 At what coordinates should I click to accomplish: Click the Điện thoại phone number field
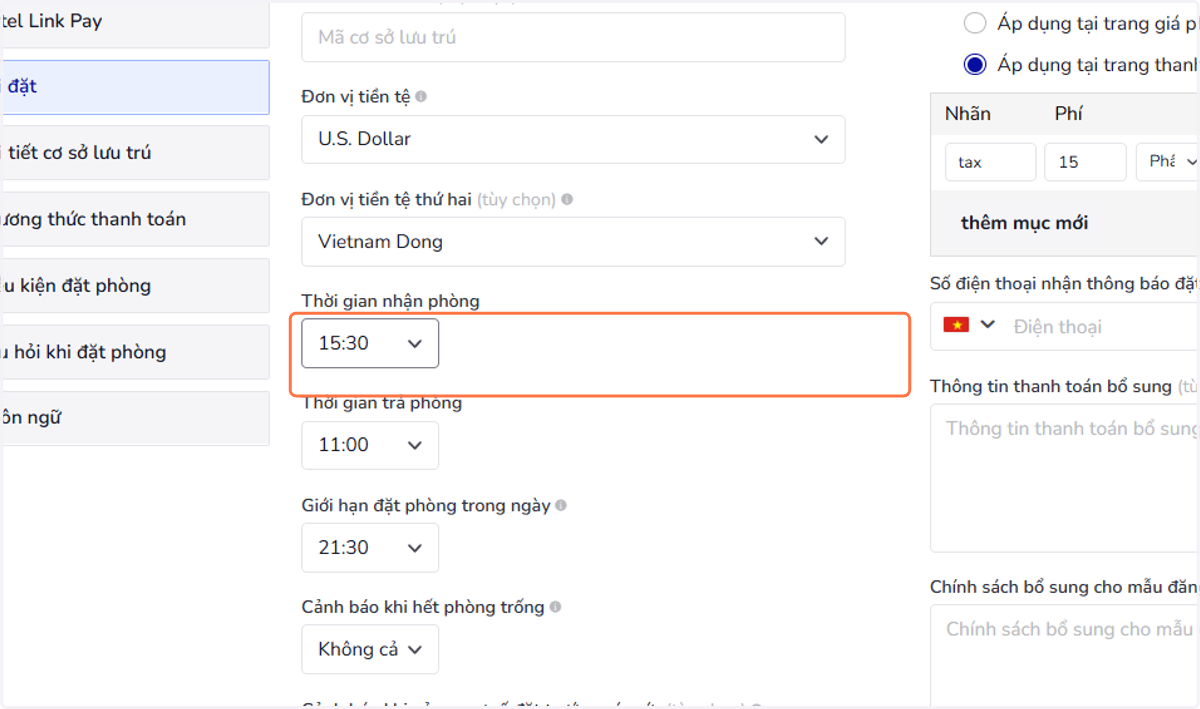1100,327
